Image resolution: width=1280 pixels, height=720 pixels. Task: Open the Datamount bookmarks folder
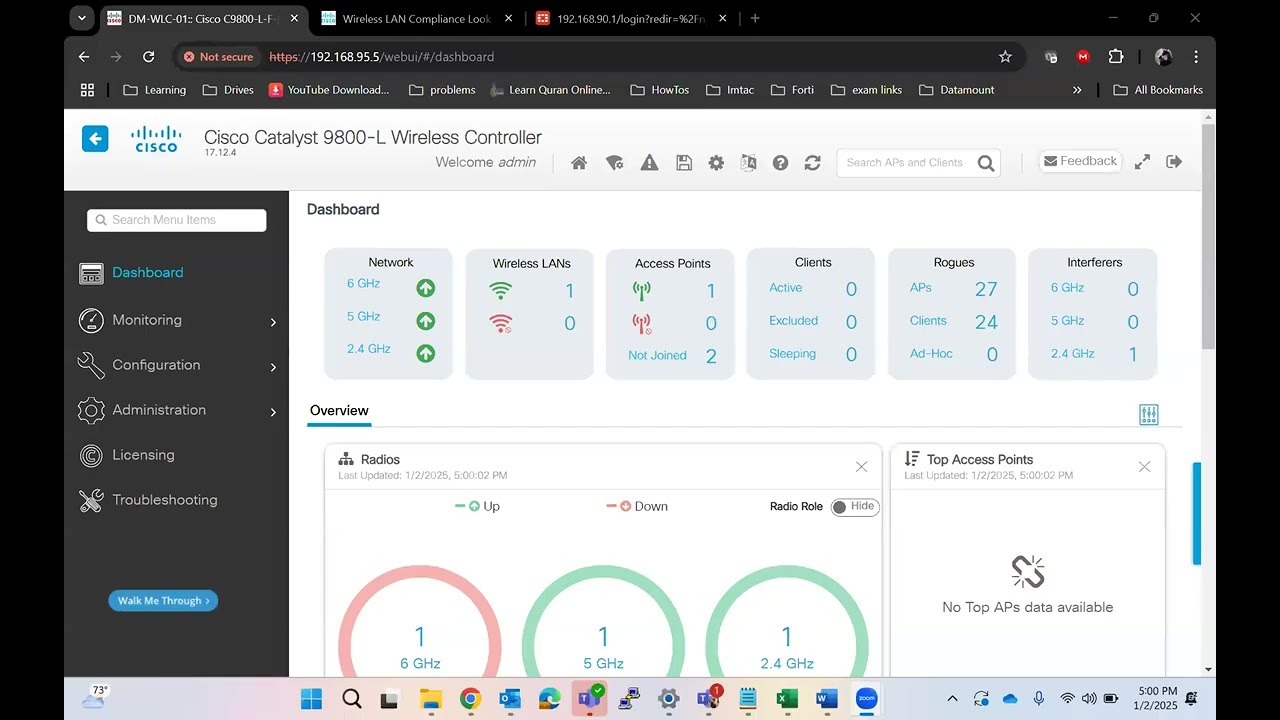[x=955, y=90]
